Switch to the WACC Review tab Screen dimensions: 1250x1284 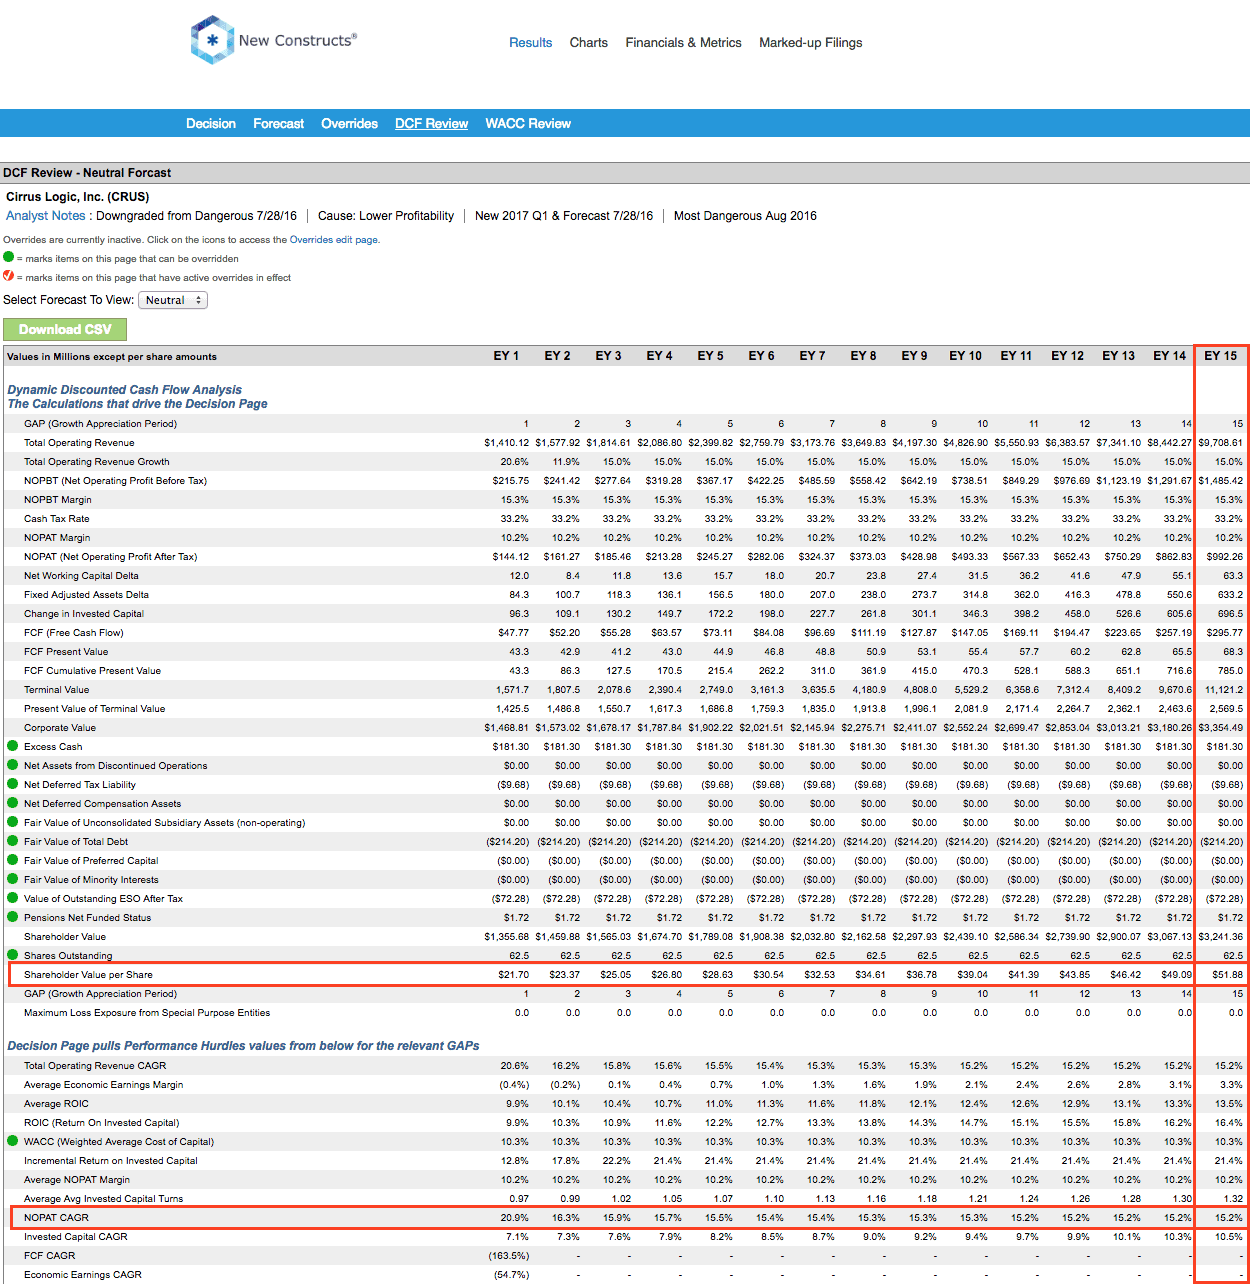(x=528, y=124)
